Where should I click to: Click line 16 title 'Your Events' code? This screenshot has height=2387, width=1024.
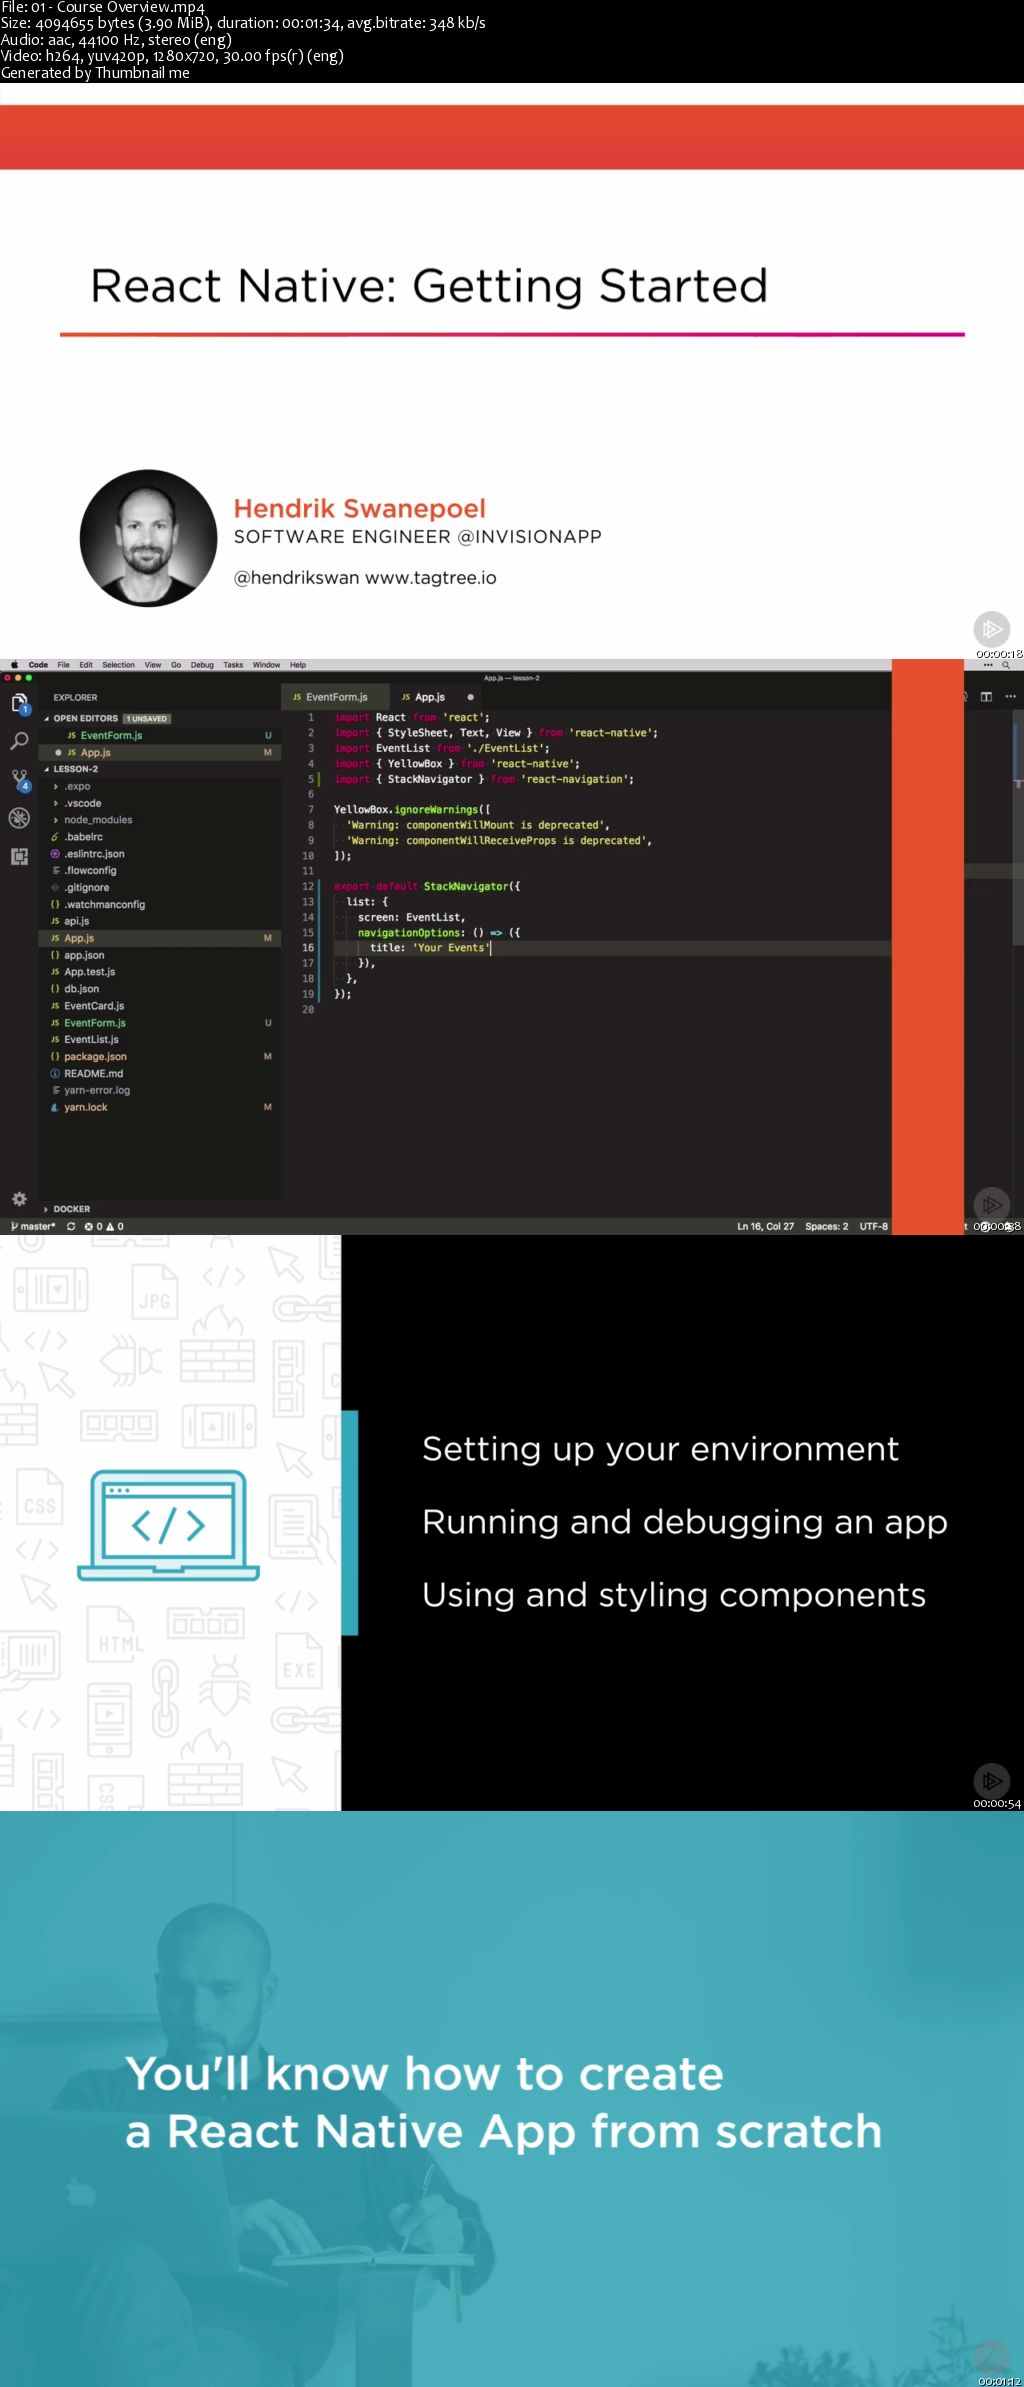point(428,948)
